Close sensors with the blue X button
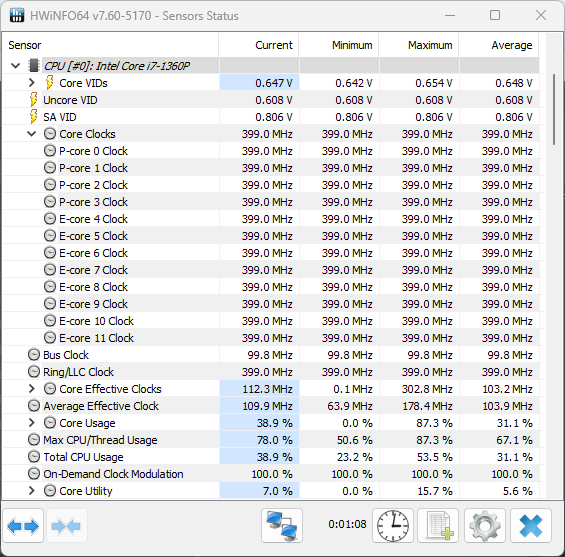The height and width of the screenshot is (557, 565). click(x=531, y=526)
